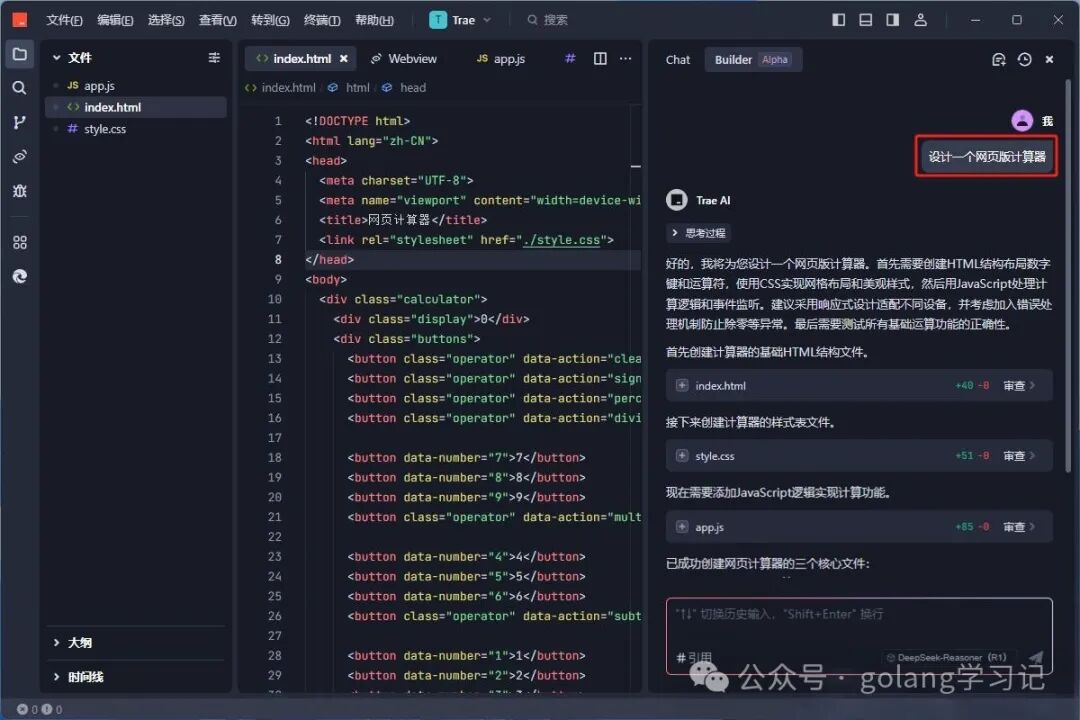This screenshot has width=1080, height=720.
Task: Toggle the bottom panel layout icon
Action: tap(866, 19)
